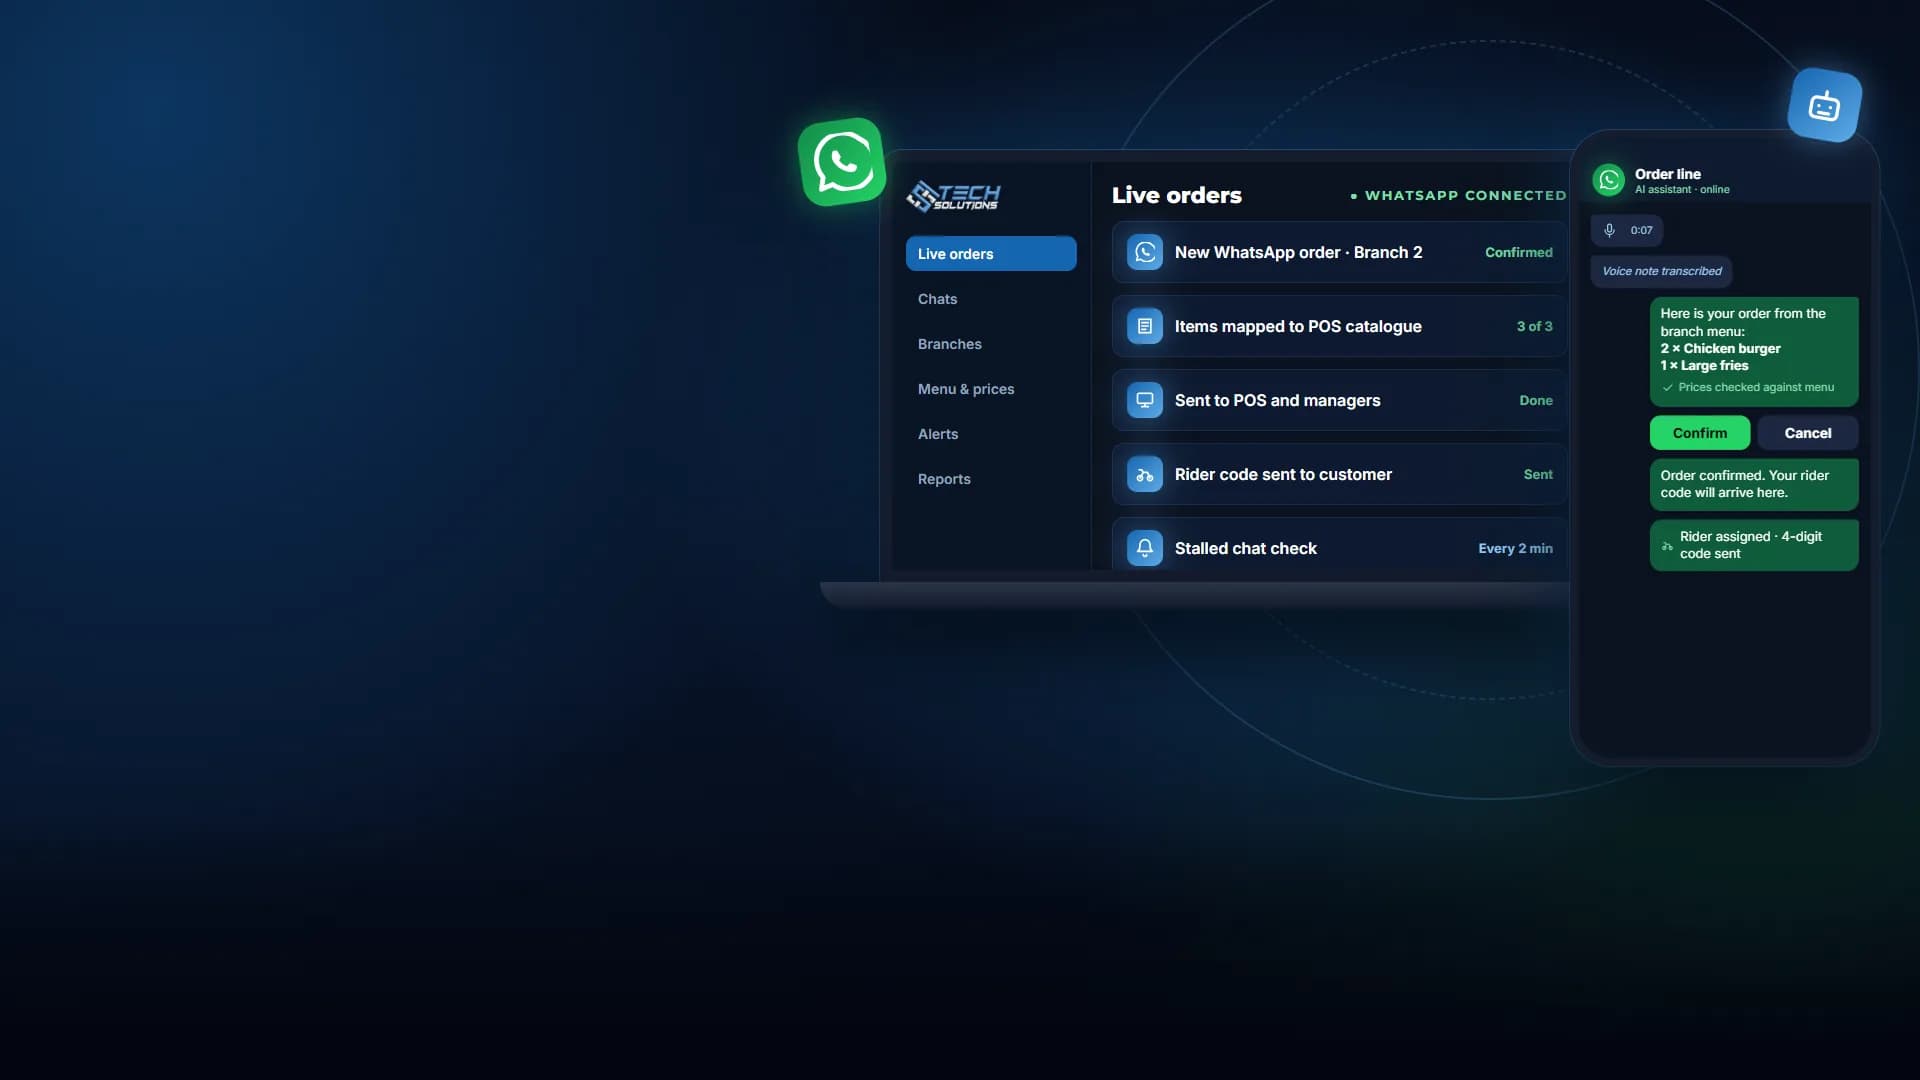Click the WhatsApp icon on New WhatsApp order row
The height and width of the screenshot is (1080, 1920).
click(x=1144, y=252)
